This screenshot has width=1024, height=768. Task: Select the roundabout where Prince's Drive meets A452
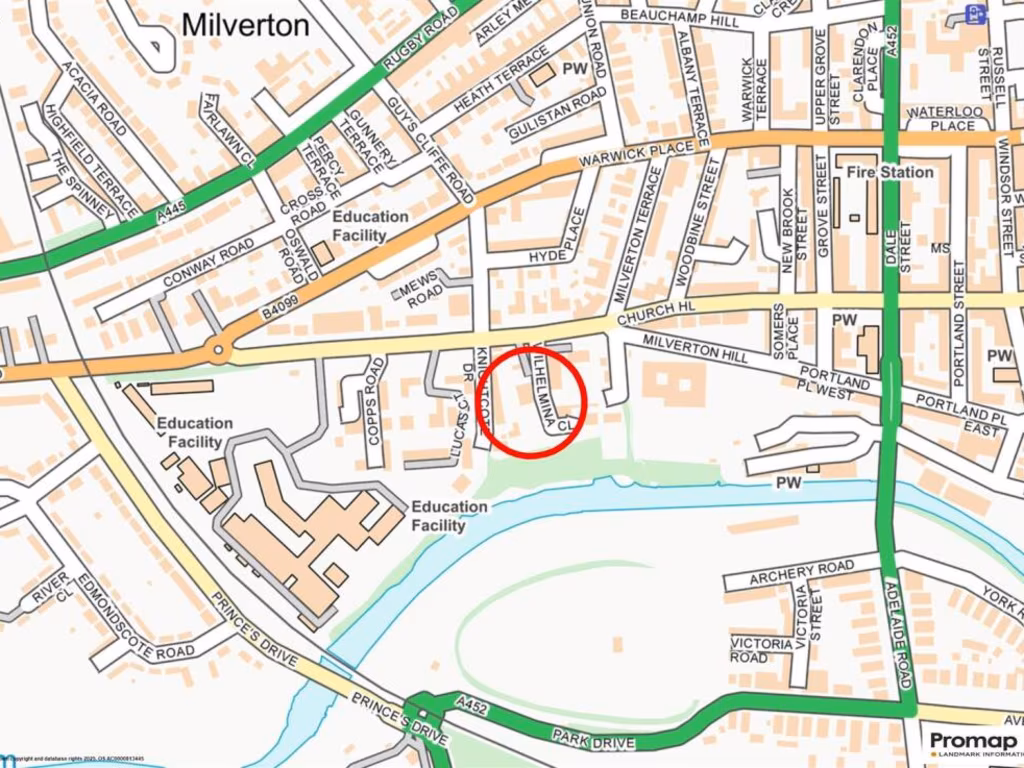(423, 714)
